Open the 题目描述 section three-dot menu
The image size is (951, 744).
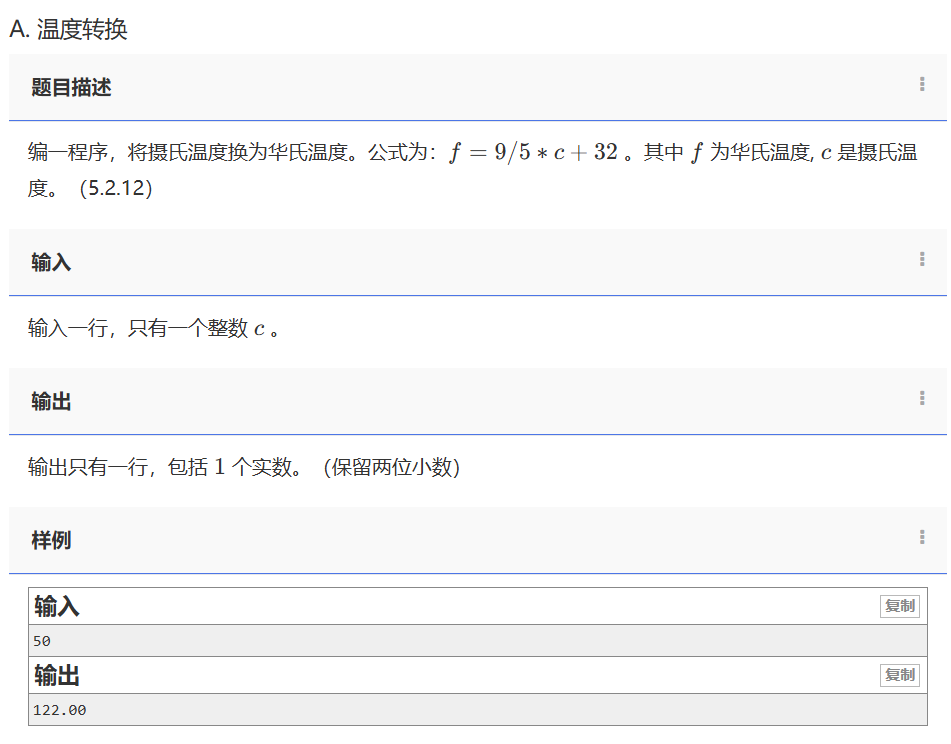point(922,85)
